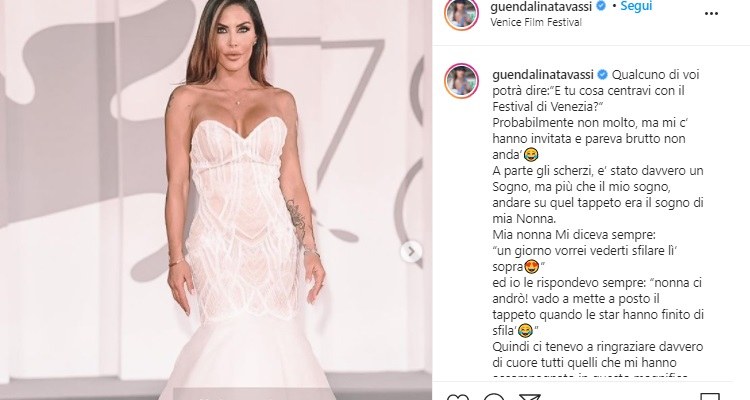This screenshot has height=400, width=750.
Task: Advance to the next carousel photo
Action: [x=411, y=252]
